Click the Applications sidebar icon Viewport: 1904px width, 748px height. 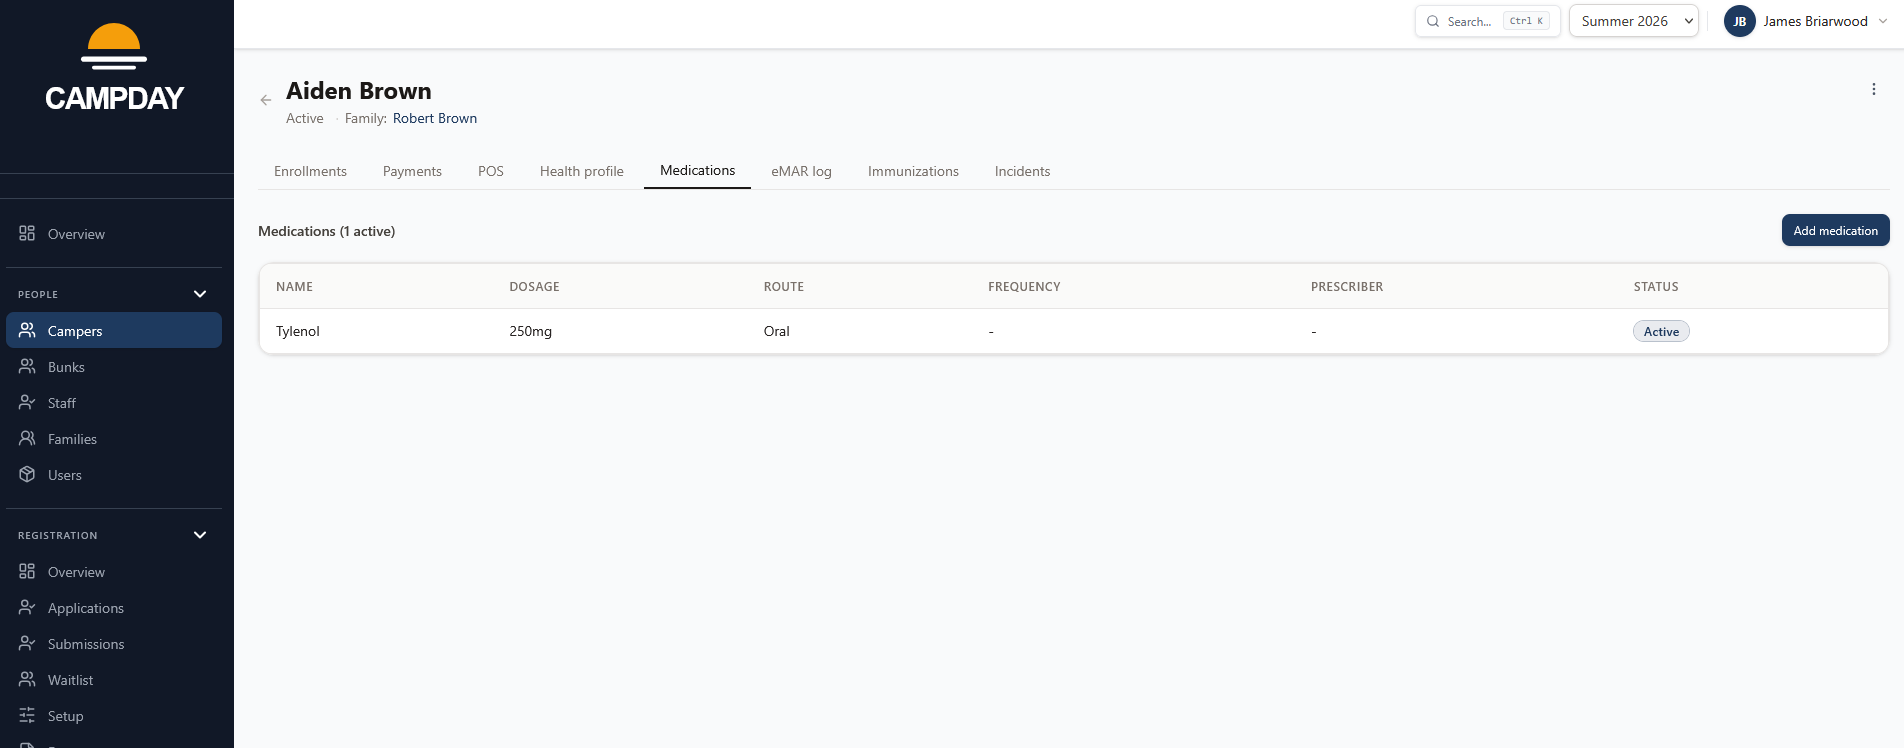click(27, 607)
